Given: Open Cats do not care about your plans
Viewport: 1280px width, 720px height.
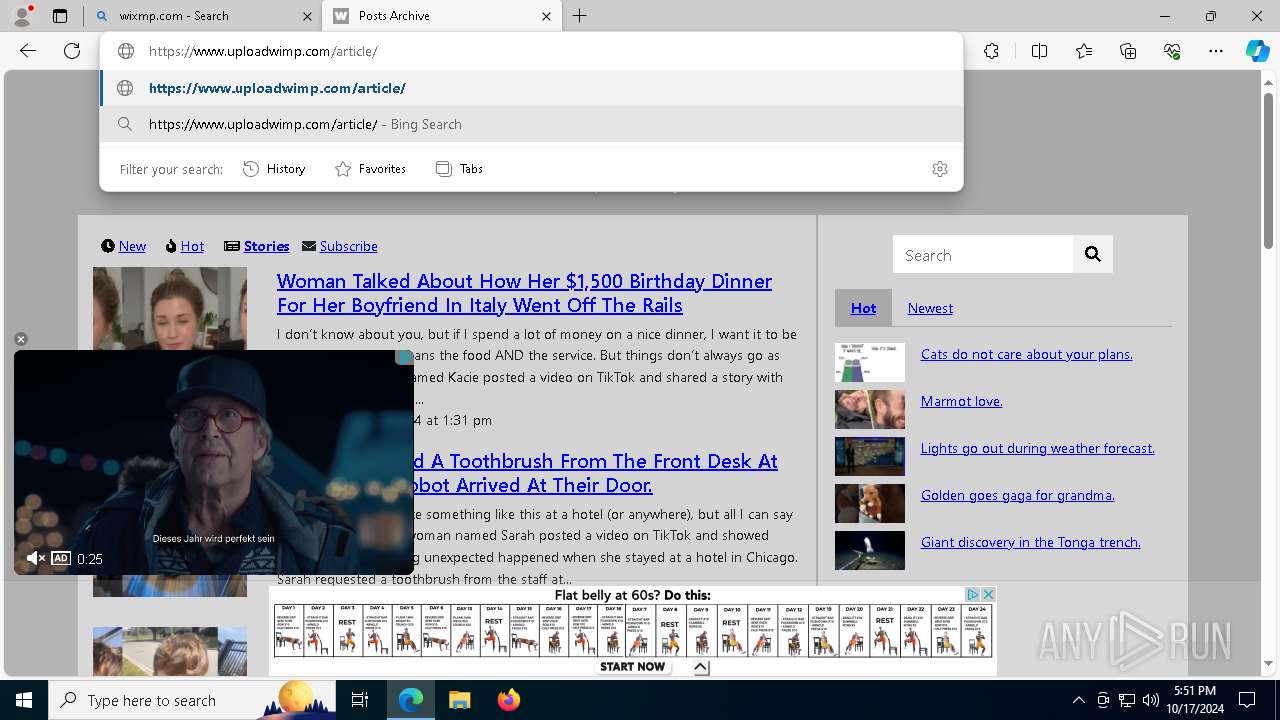Looking at the screenshot, I should (x=1027, y=354).
